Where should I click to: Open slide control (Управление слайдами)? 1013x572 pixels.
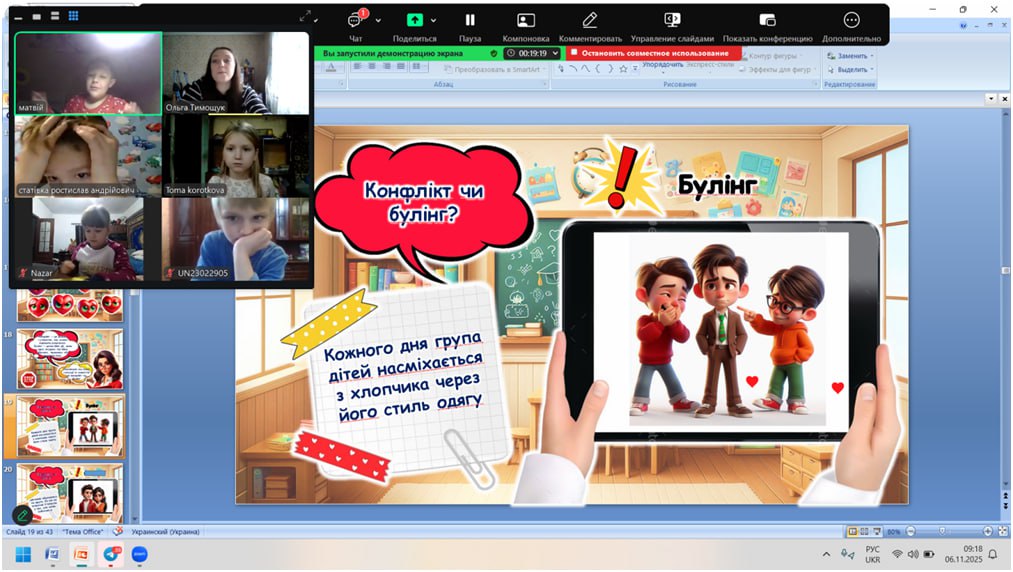(x=672, y=22)
